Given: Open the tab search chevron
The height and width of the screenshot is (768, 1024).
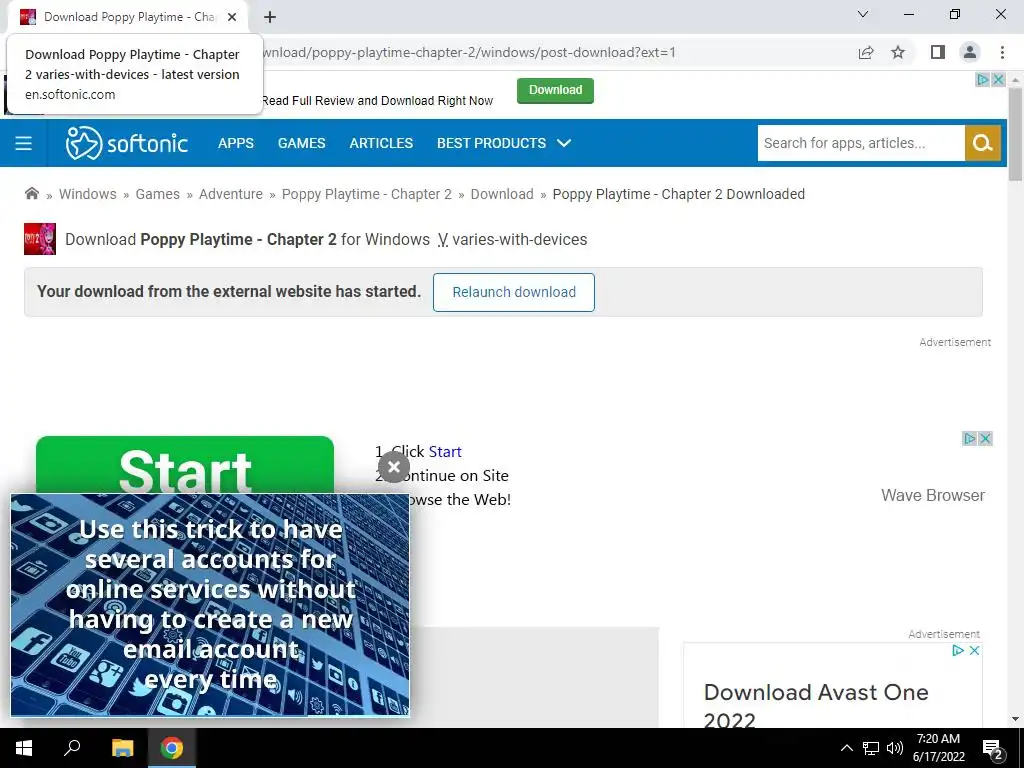Looking at the screenshot, I should pyautogui.click(x=863, y=14).
